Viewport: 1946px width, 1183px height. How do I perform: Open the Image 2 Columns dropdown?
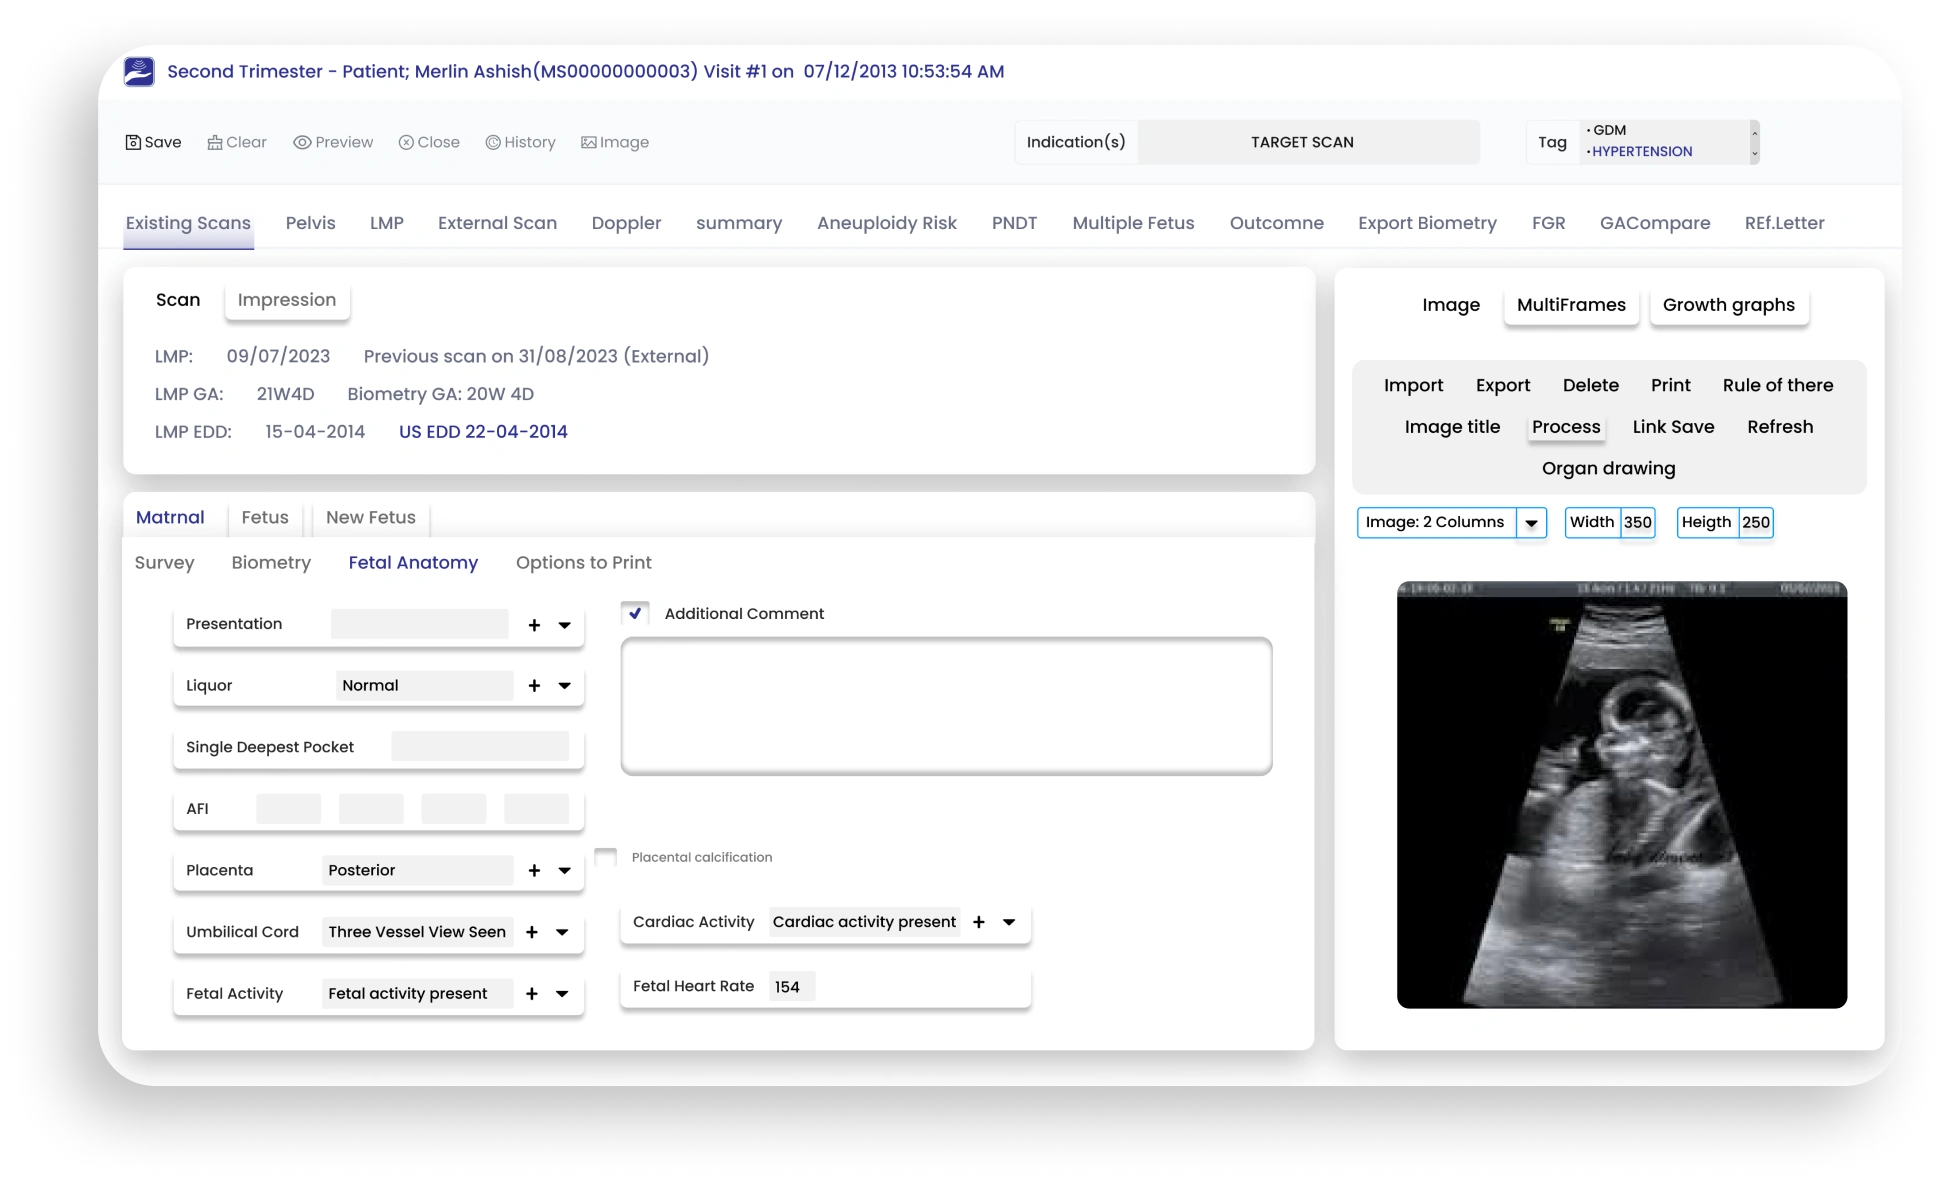pyautogui.click(x=1531, y=523)
